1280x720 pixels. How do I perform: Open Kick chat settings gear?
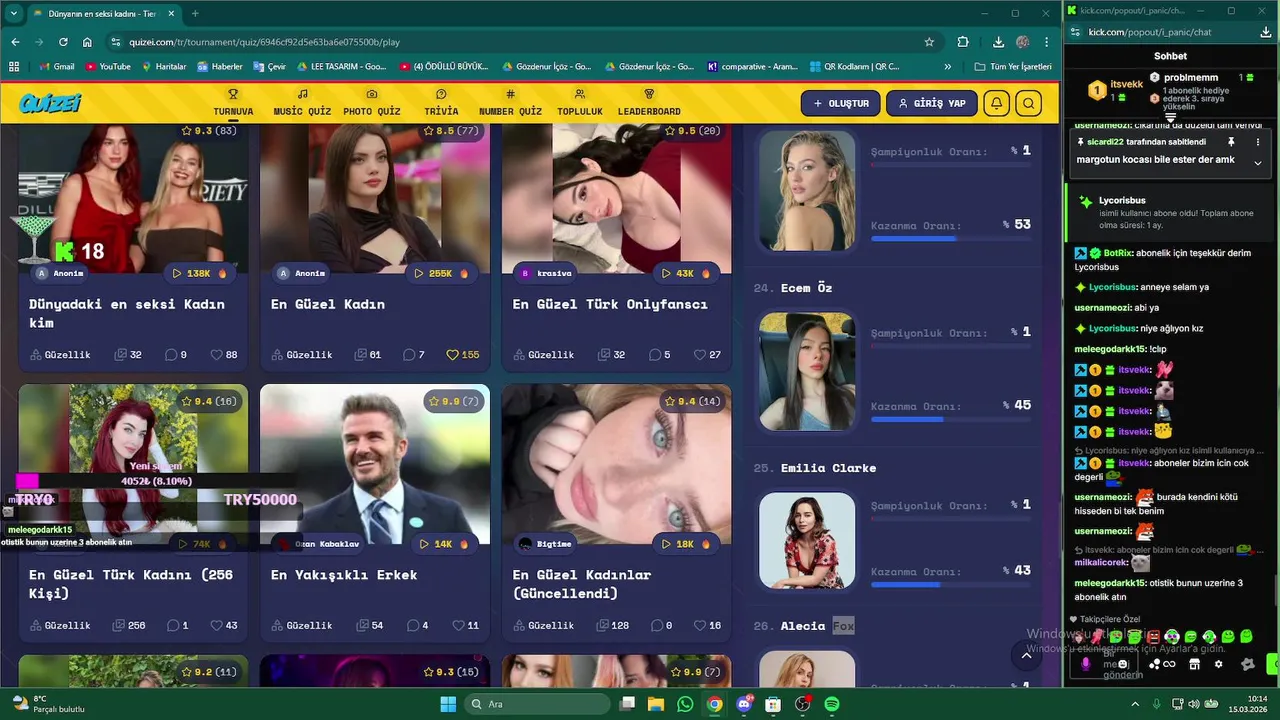point(1218,664)
